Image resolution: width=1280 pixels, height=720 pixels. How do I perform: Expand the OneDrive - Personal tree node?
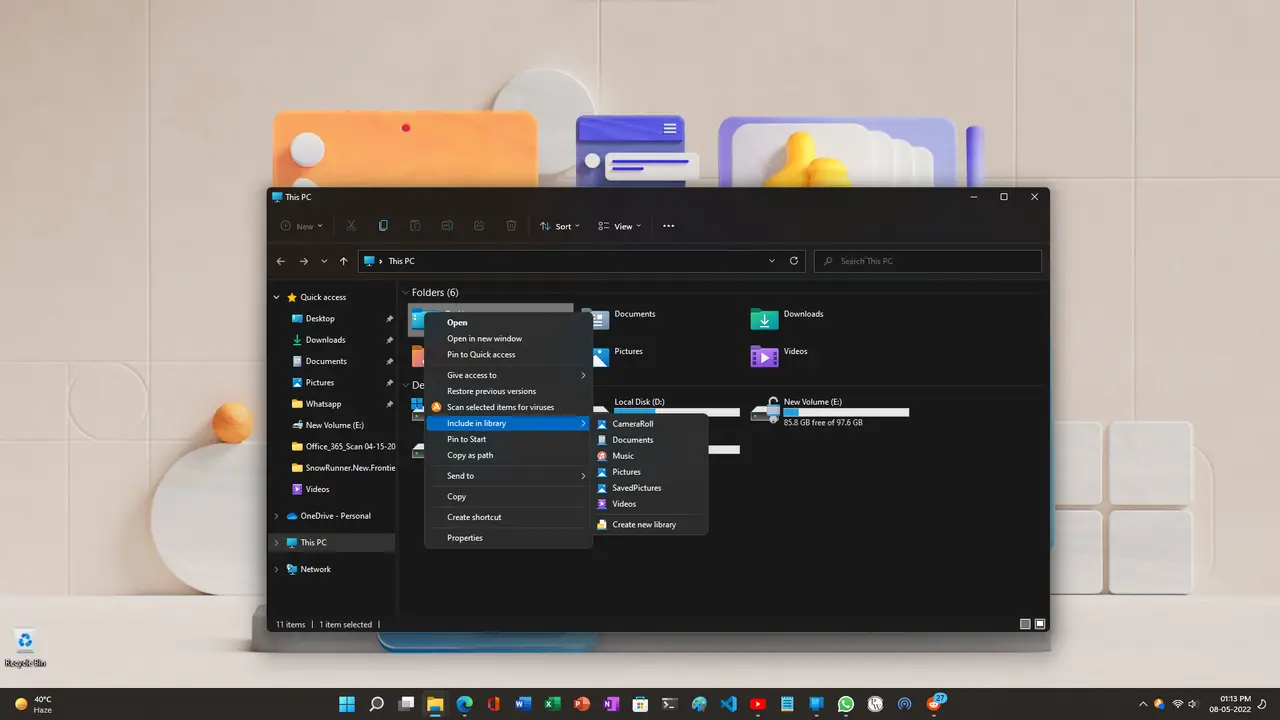(277, 516)
